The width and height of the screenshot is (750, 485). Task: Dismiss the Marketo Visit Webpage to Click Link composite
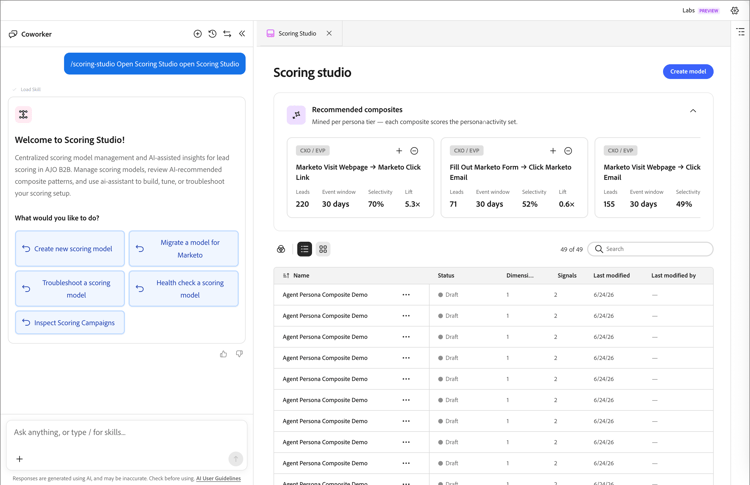coord(414,151)
